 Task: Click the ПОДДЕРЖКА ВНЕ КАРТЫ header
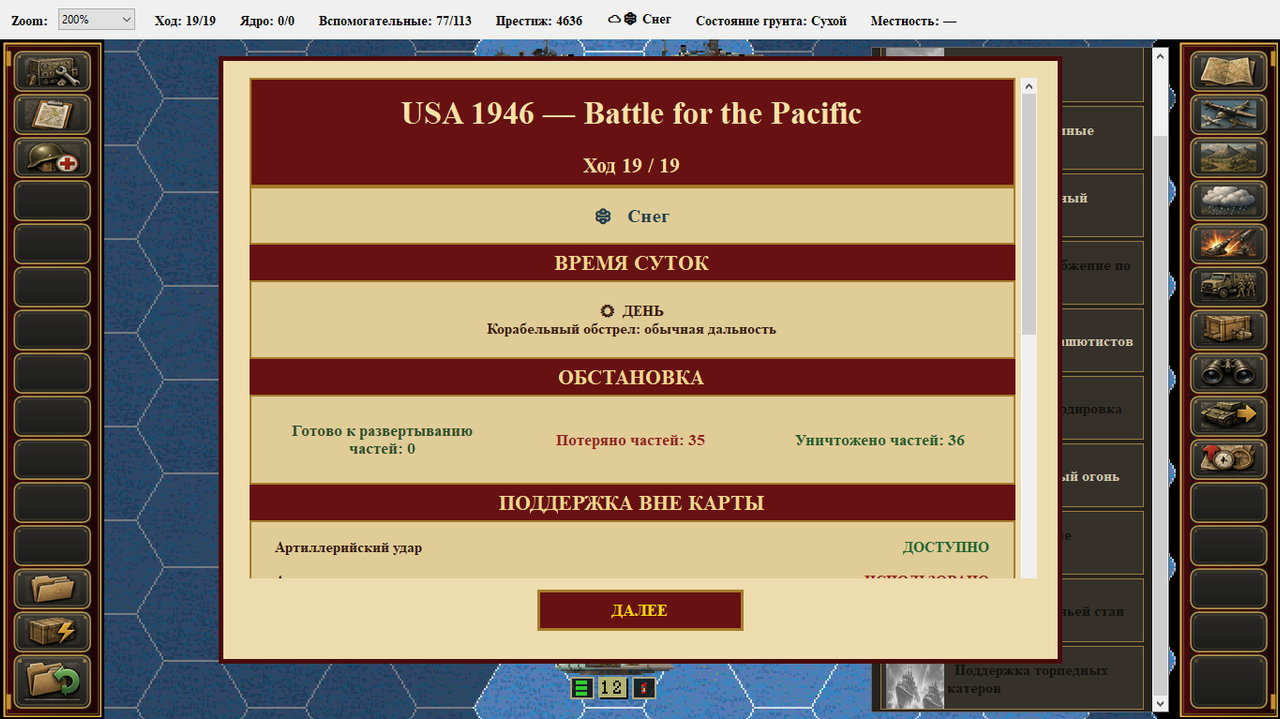[632, 503]
